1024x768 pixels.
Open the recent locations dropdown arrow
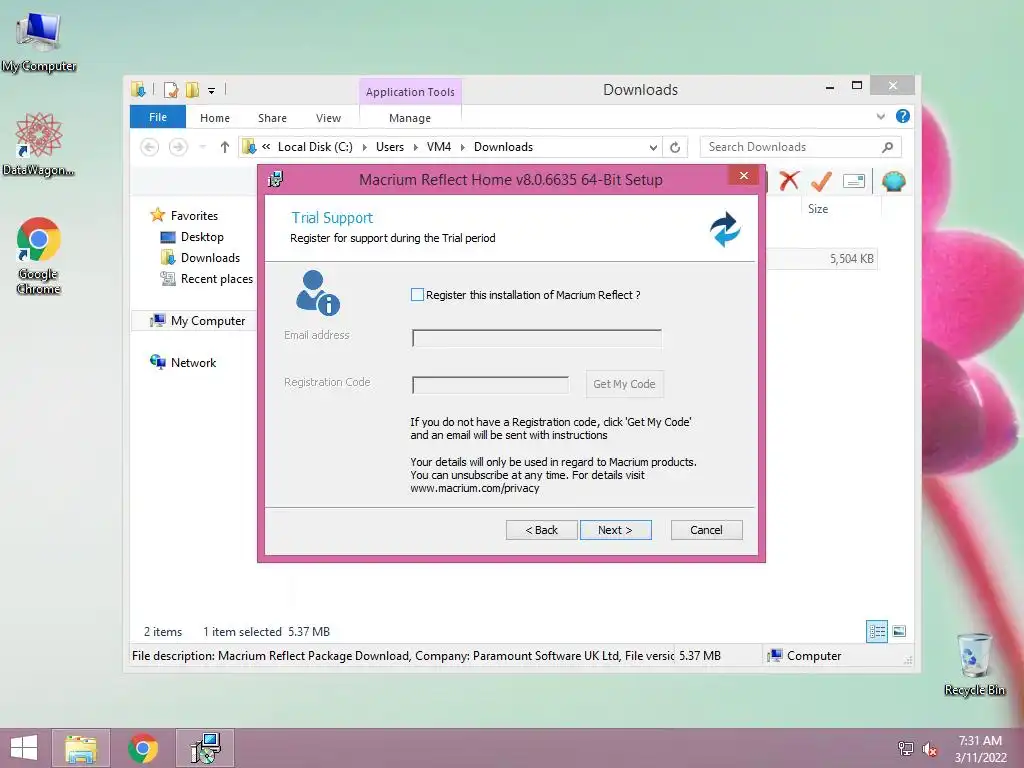coord(202,147)
